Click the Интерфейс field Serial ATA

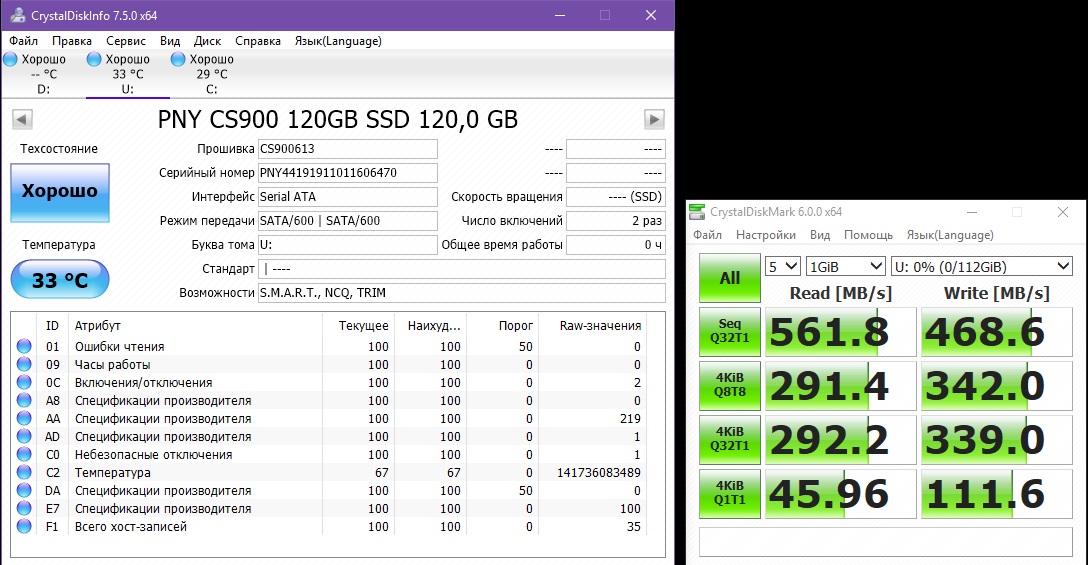point(348,196)
